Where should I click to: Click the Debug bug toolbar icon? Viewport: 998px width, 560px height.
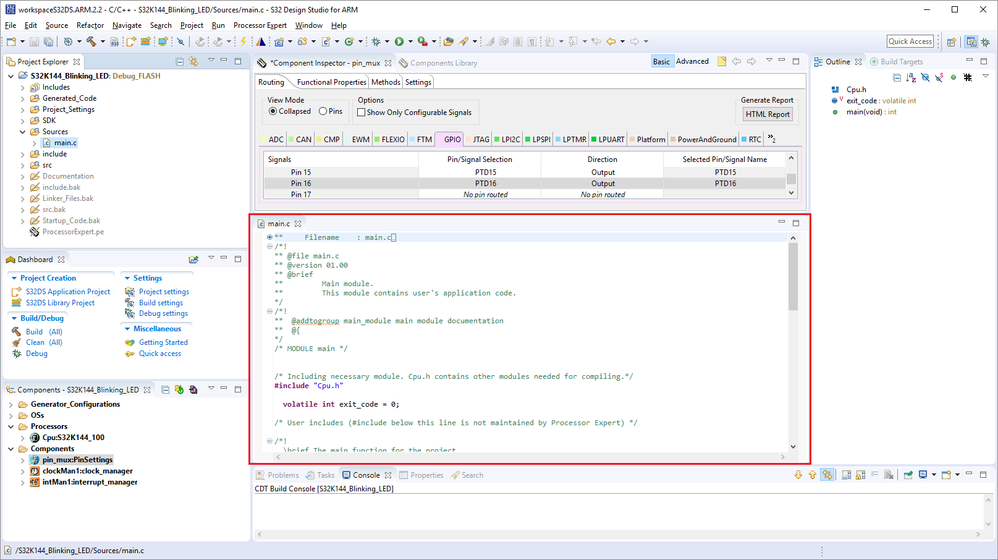376,41
